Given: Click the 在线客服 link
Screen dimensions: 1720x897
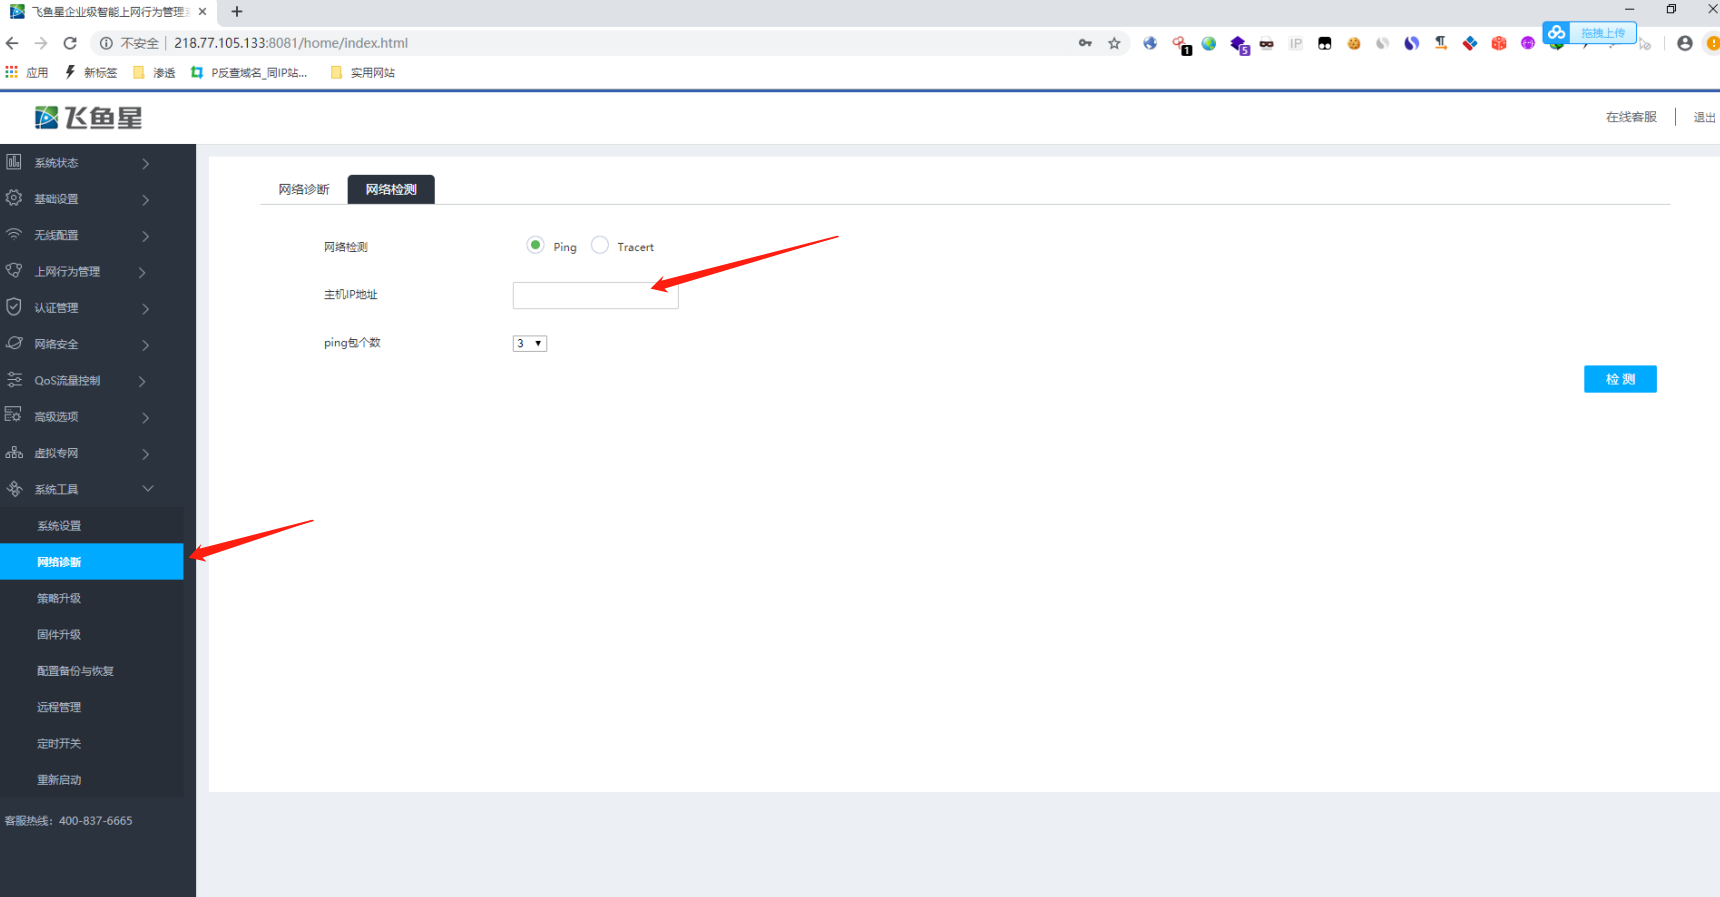Looking at the screenshot, I should pos(1631,117).
